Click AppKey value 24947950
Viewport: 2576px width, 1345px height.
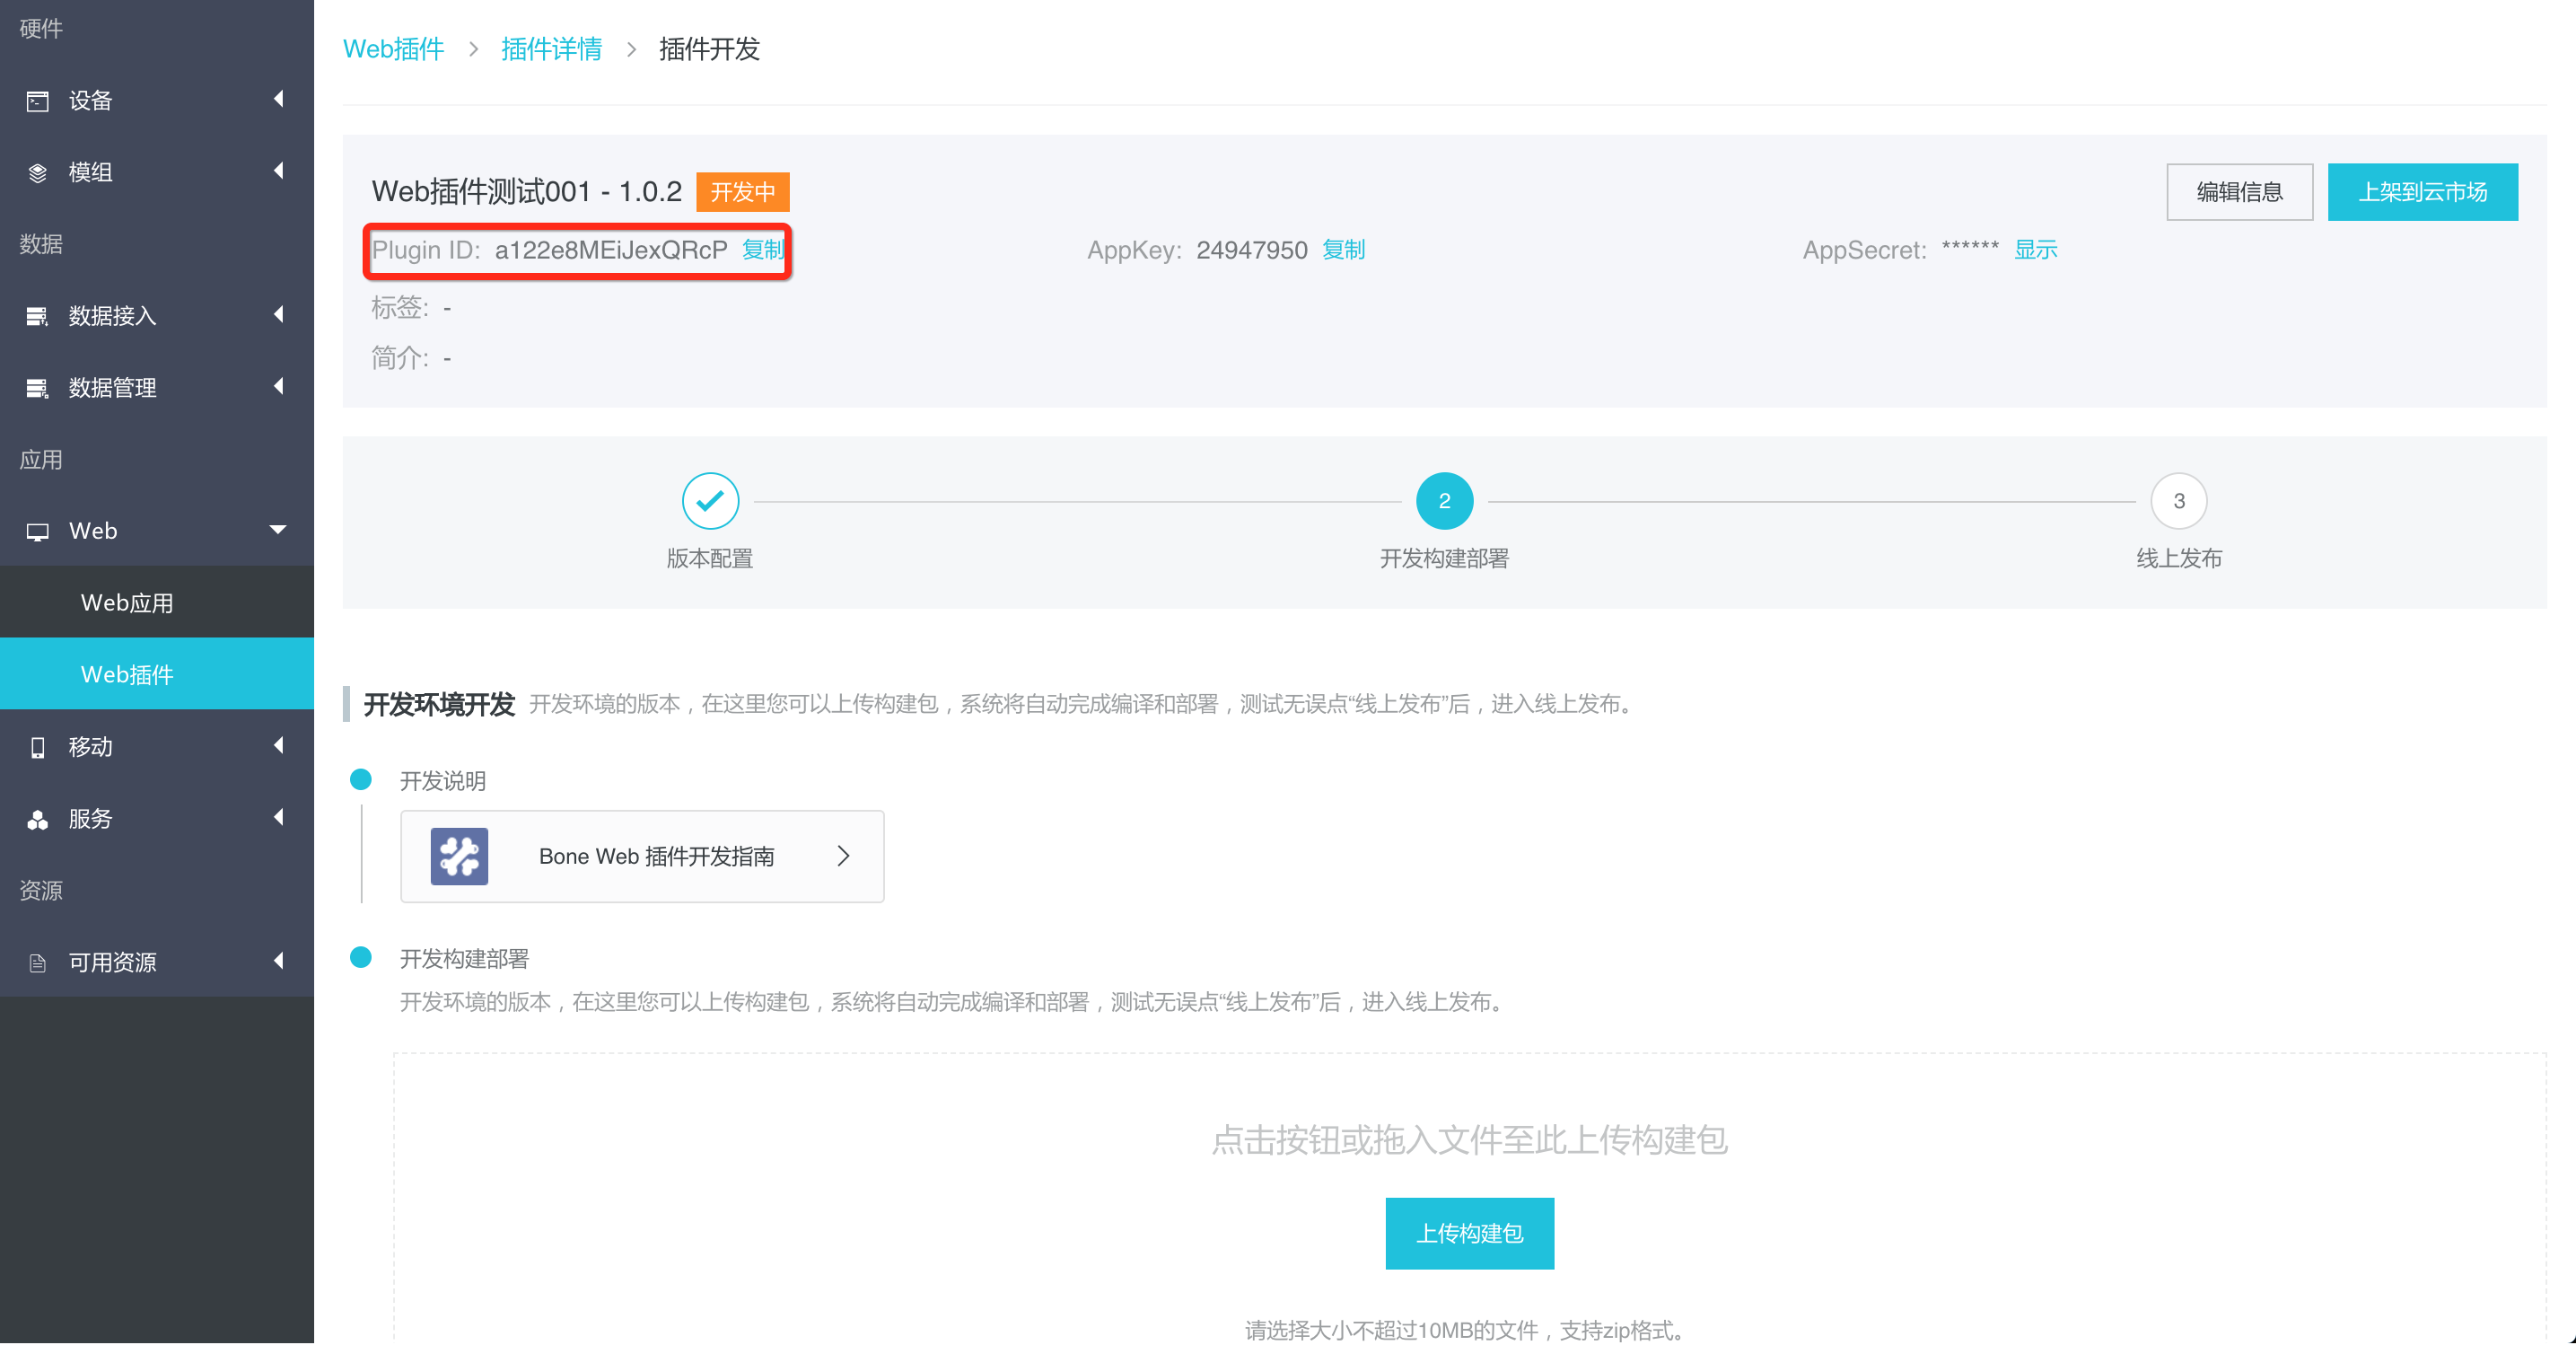point(1251,250)
